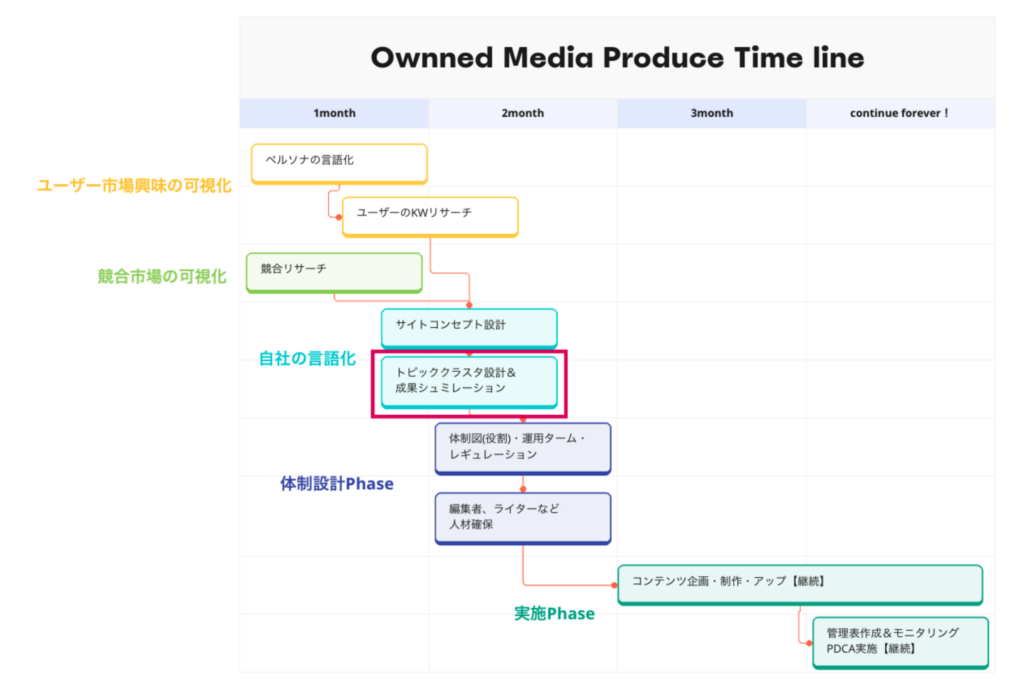Select the ペルソナの言語化 task card
The image size is (1024, 681).
click(x=339, y=163)
